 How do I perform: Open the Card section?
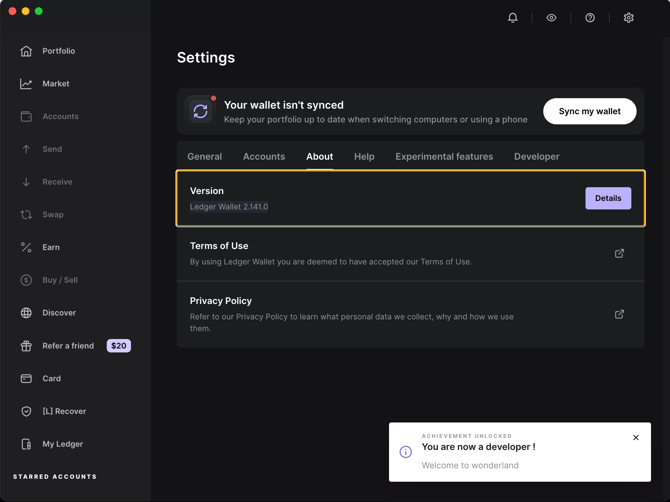[x=51, y=379]
